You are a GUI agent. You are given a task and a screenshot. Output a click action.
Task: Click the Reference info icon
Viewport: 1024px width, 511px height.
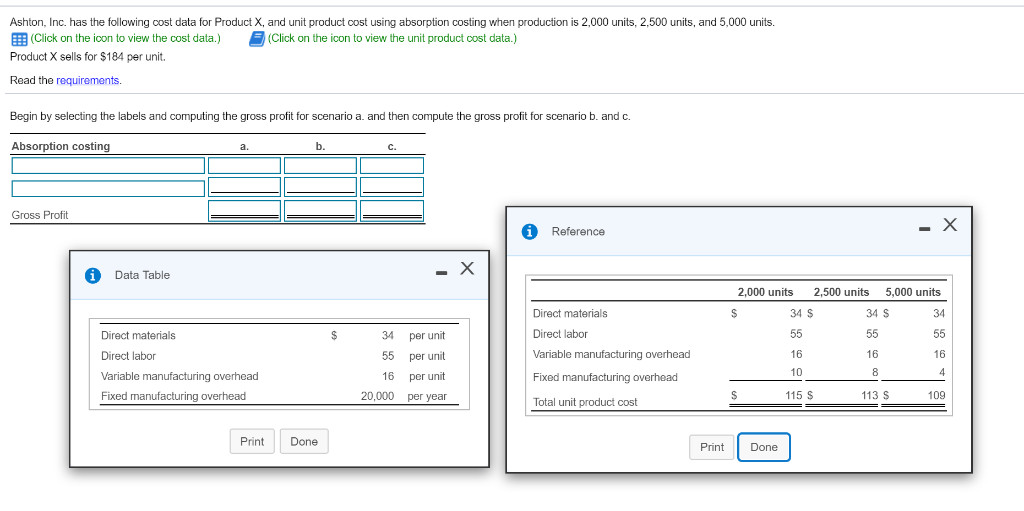[530, 231]
